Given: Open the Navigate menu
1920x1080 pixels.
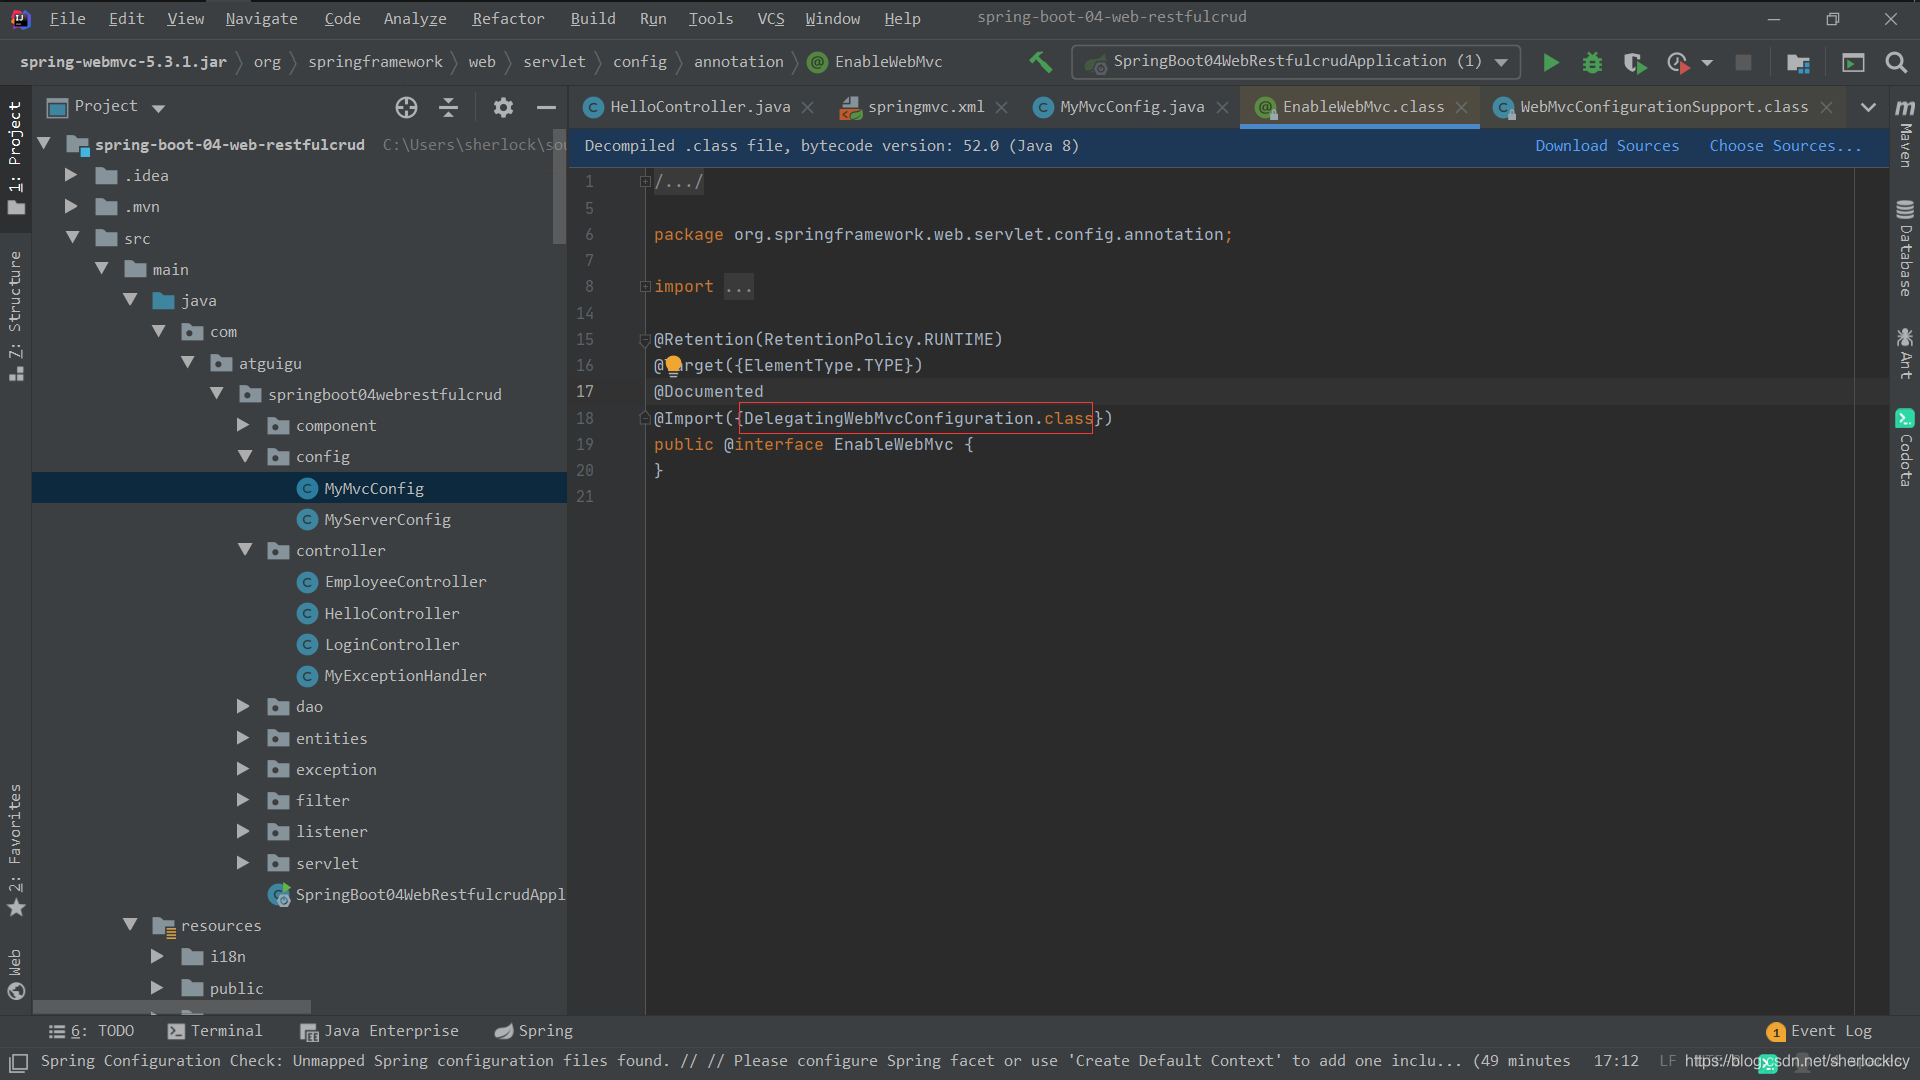Looking at the screenshot, I should tap(261, 18).
